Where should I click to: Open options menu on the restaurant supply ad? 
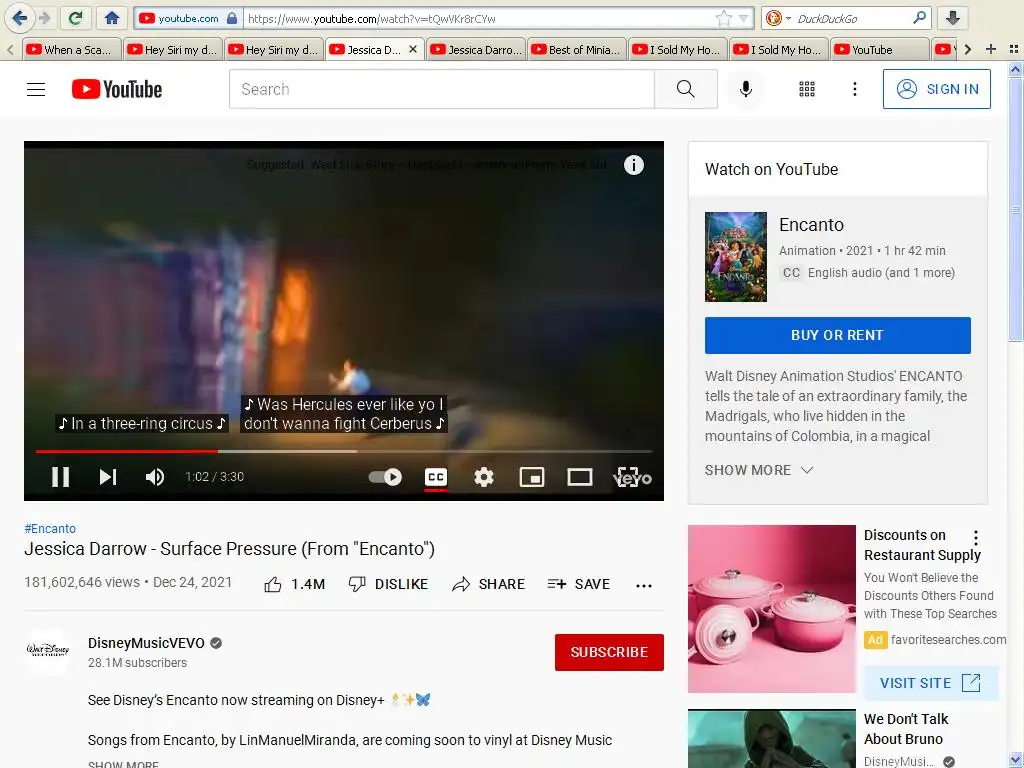(x=976, y=537)
